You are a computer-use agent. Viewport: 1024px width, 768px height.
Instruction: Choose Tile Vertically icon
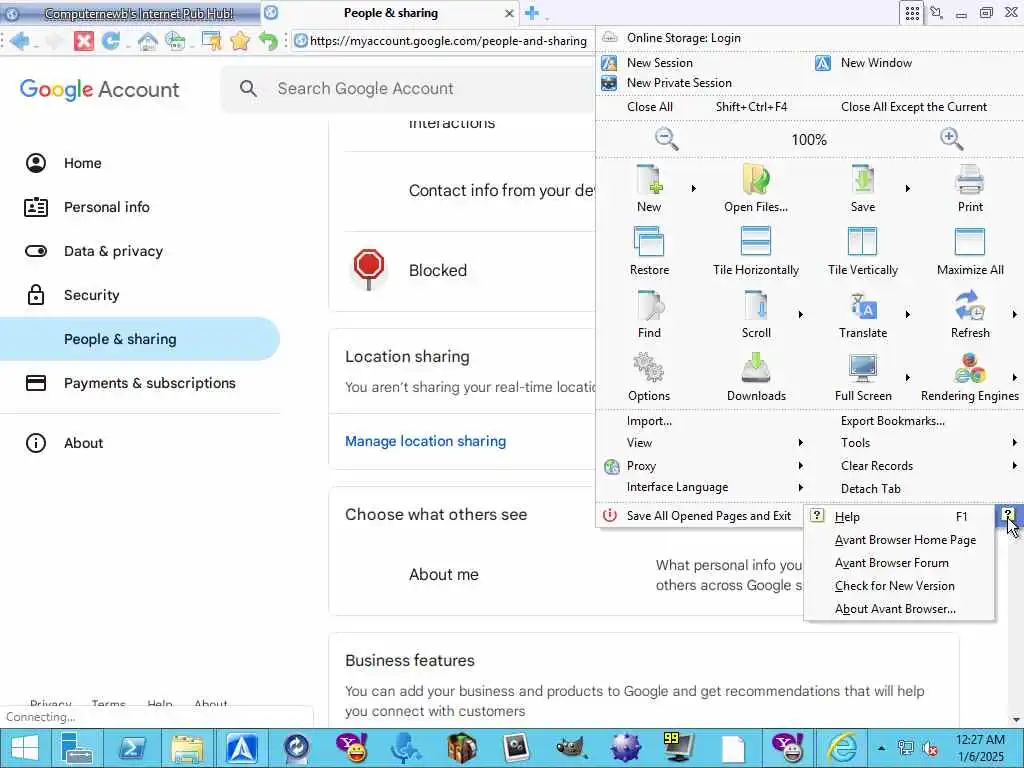863,242
